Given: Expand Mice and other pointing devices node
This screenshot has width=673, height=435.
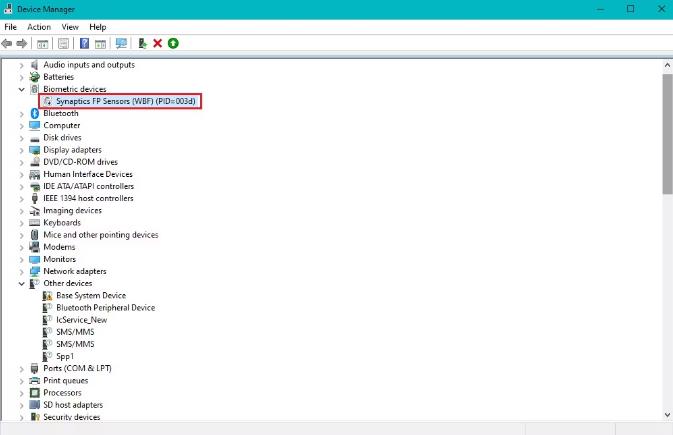Looking at the screenshot, I should coord(21,235).
